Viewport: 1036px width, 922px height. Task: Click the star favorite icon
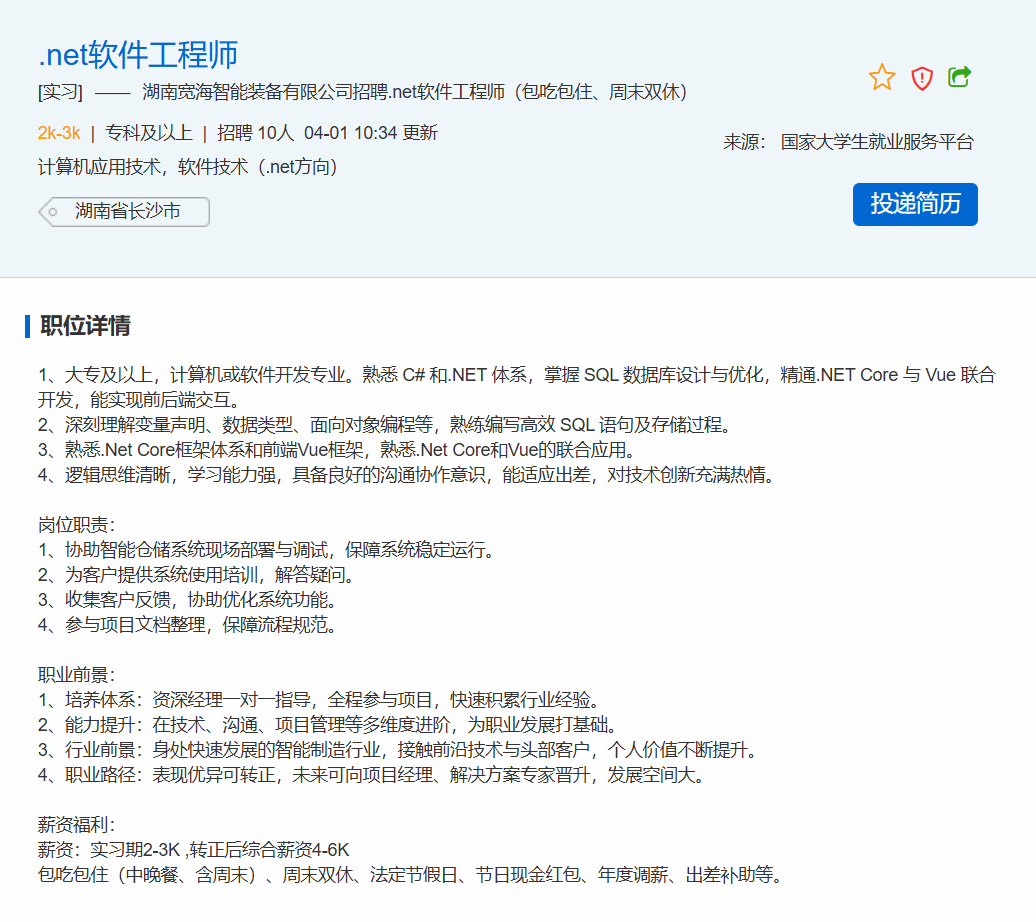point(882,78)
